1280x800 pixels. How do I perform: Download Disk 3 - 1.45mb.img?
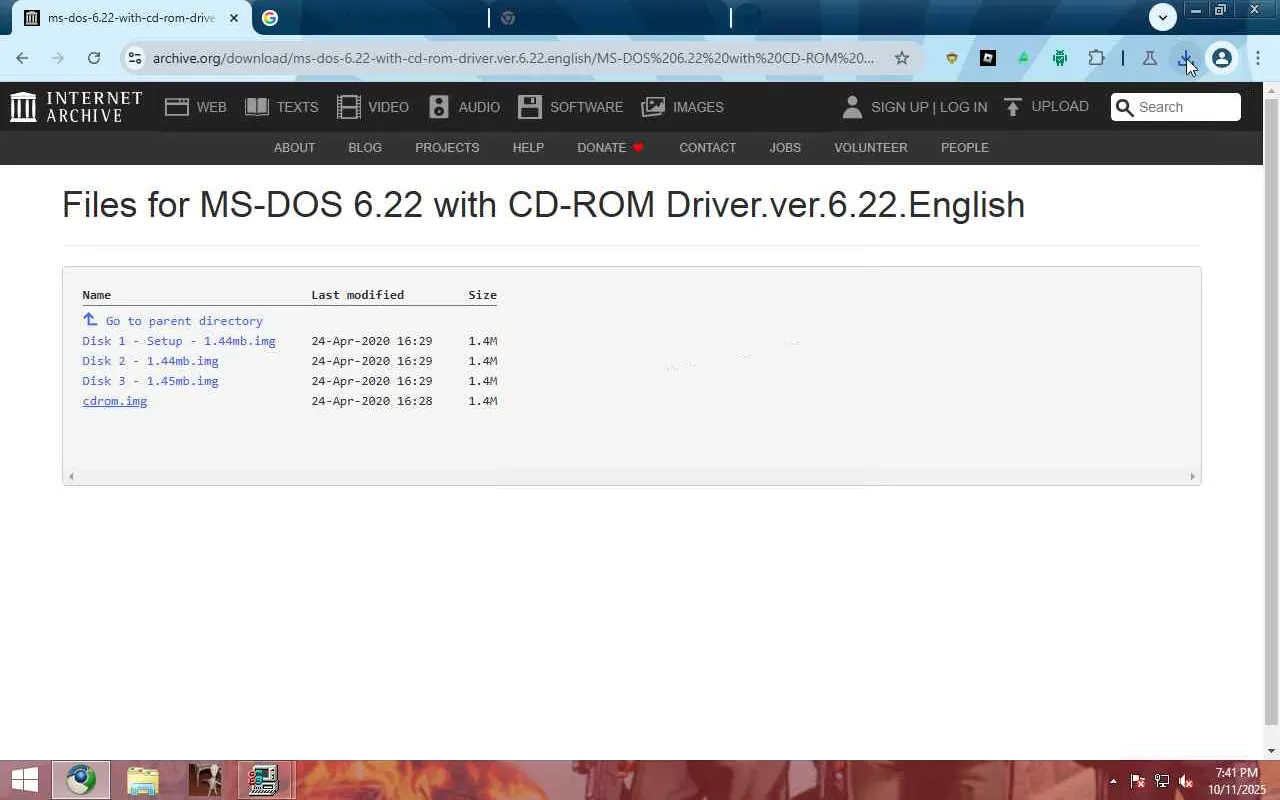click(x=150, y=381)
